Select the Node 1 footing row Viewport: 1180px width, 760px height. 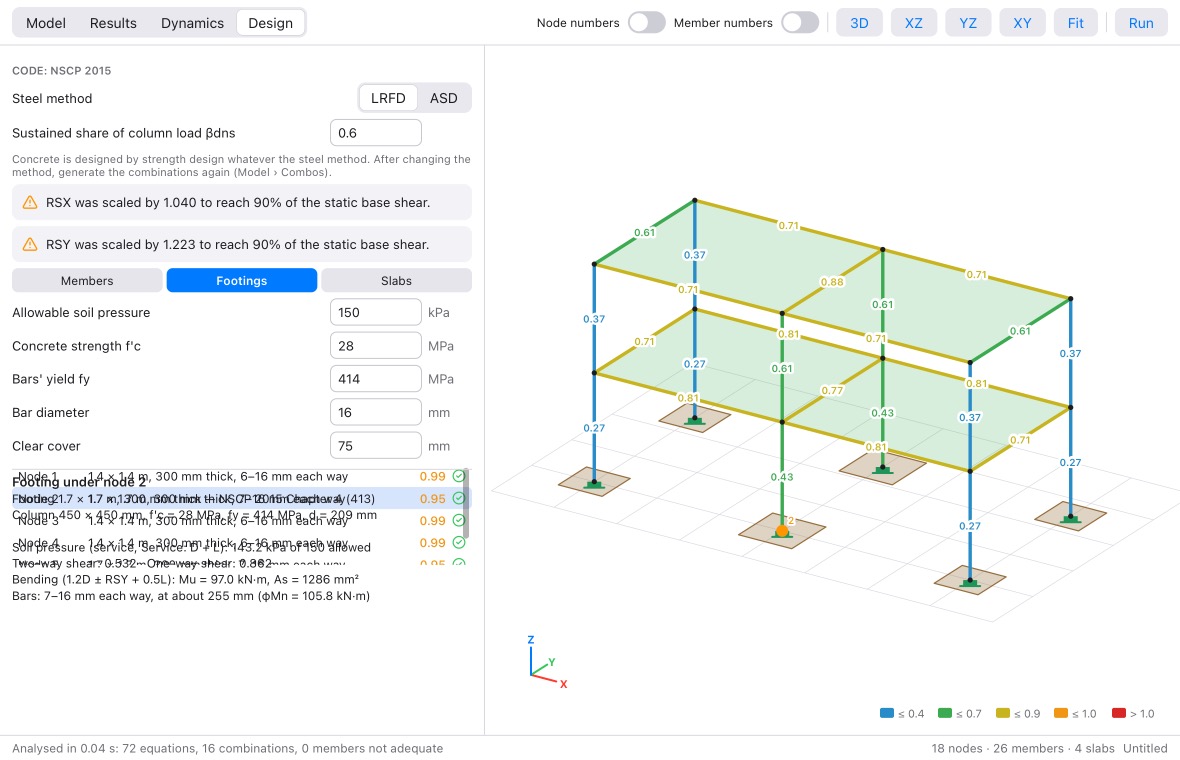241,476
